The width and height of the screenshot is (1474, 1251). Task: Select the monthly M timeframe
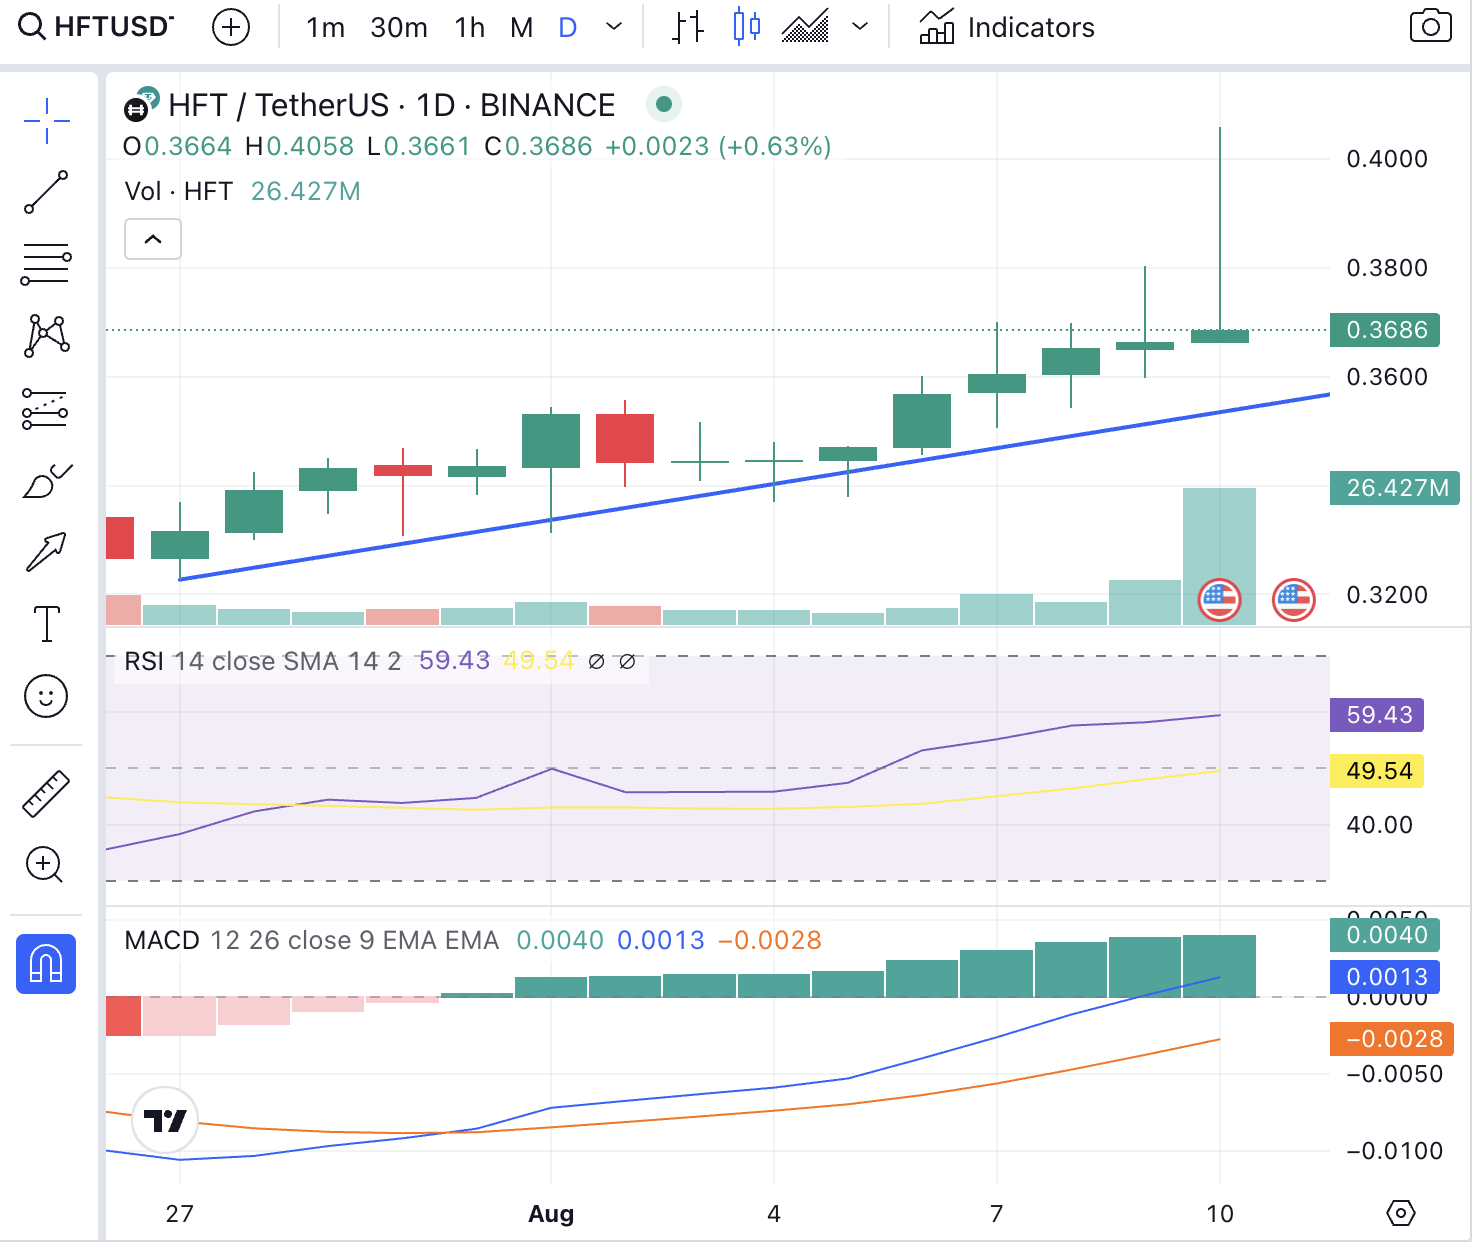pos(521,27)
